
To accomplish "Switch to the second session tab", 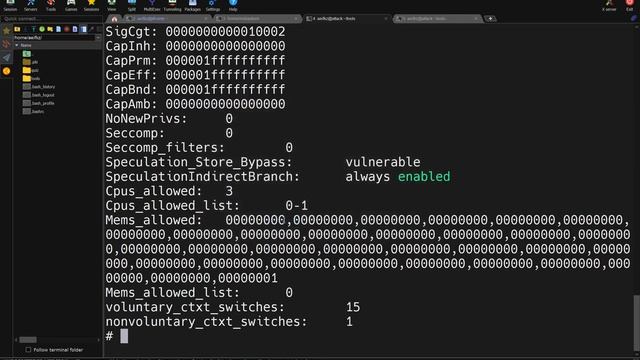I will [167, 19].
